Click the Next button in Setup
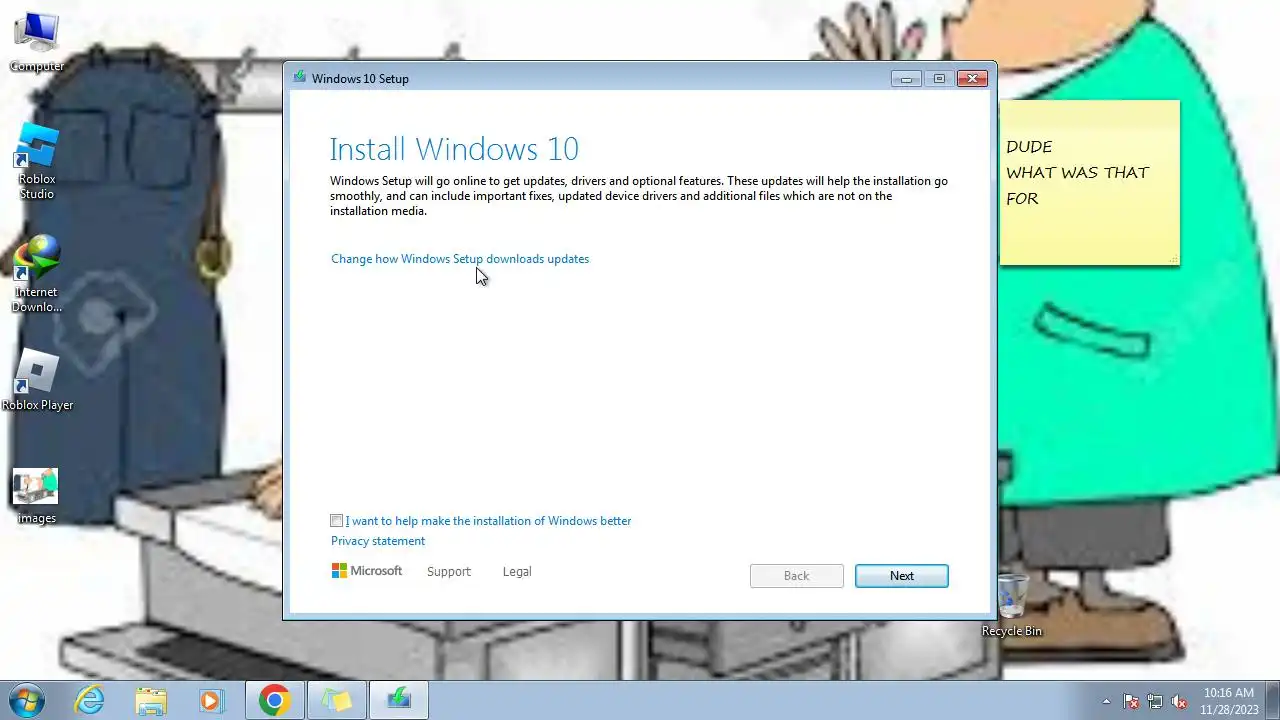1280x720 pixels. (x=902, y=576)
